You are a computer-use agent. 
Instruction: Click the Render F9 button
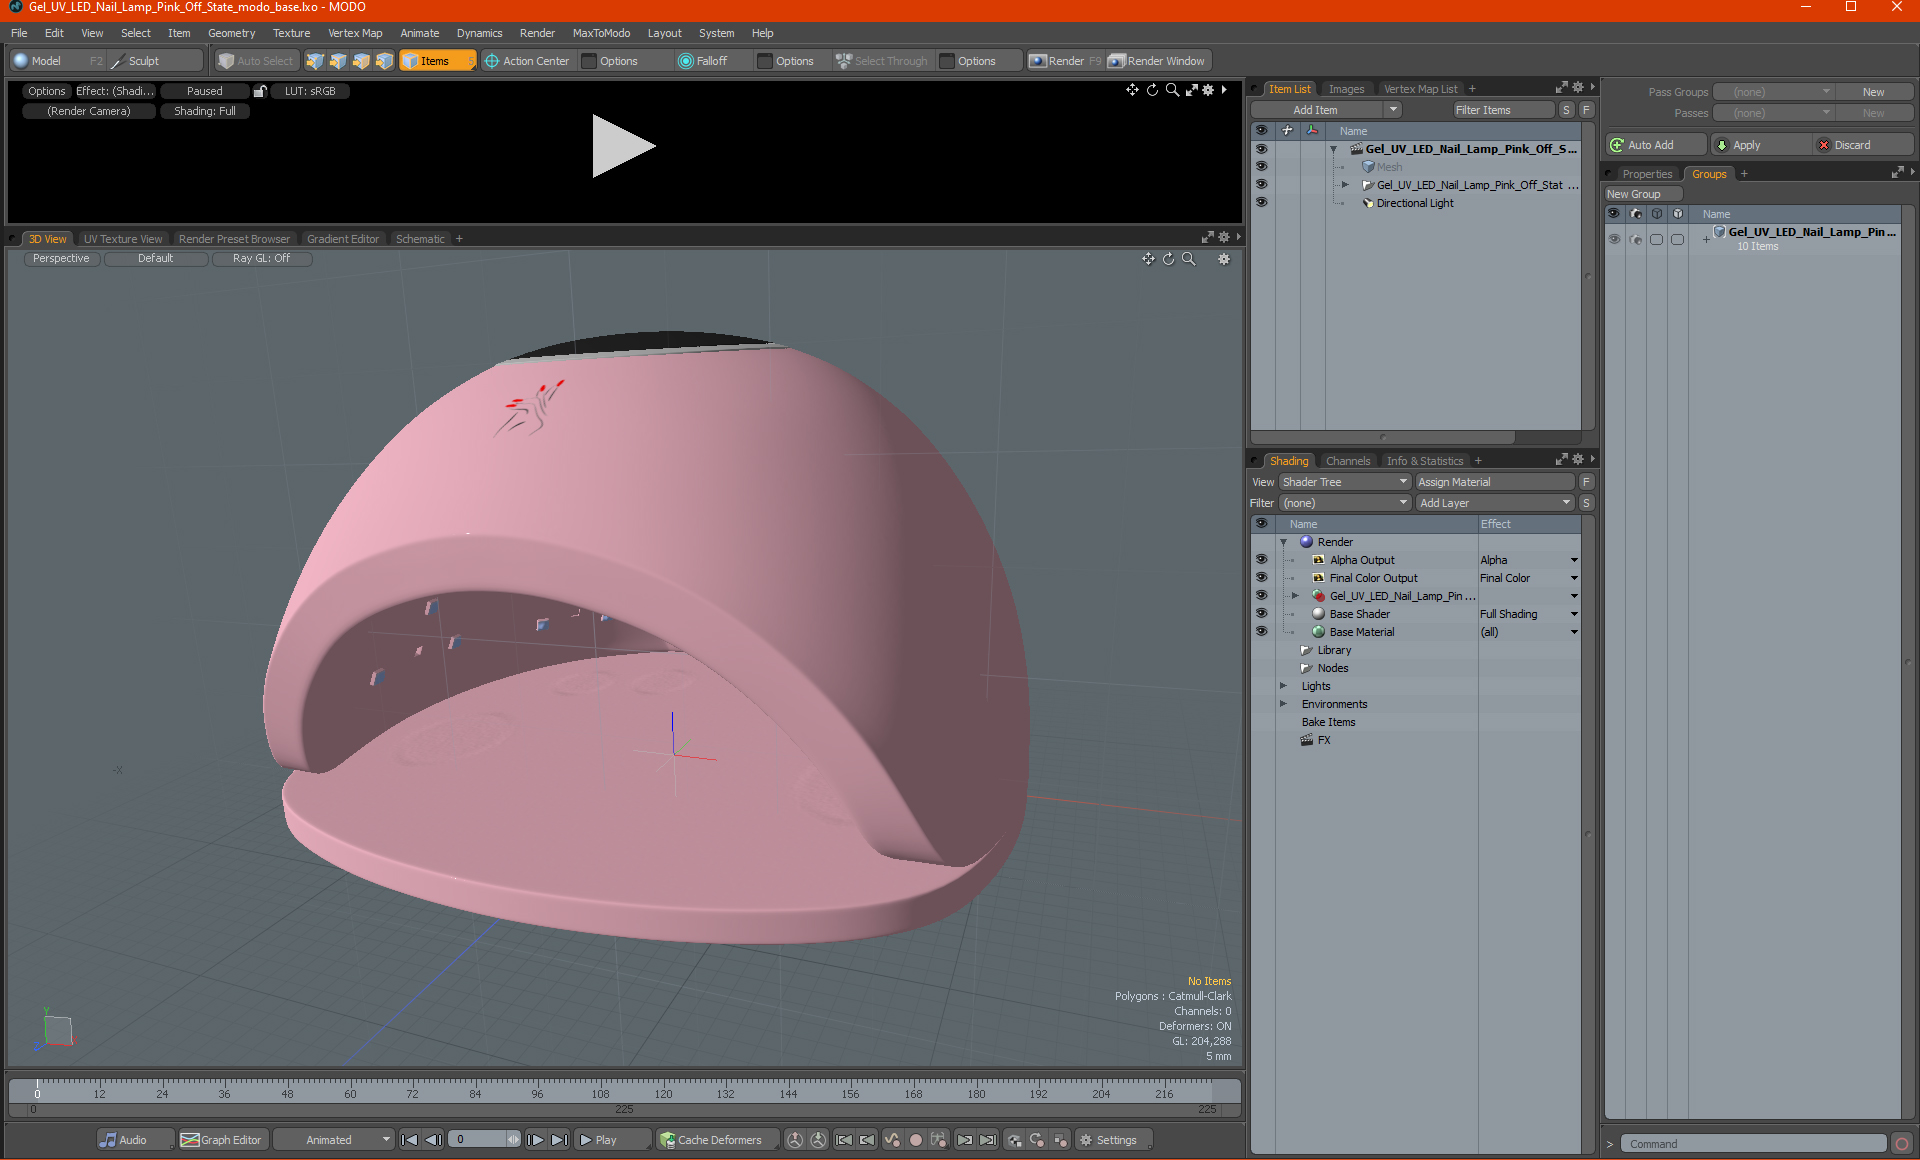(x=1065, y=61)
